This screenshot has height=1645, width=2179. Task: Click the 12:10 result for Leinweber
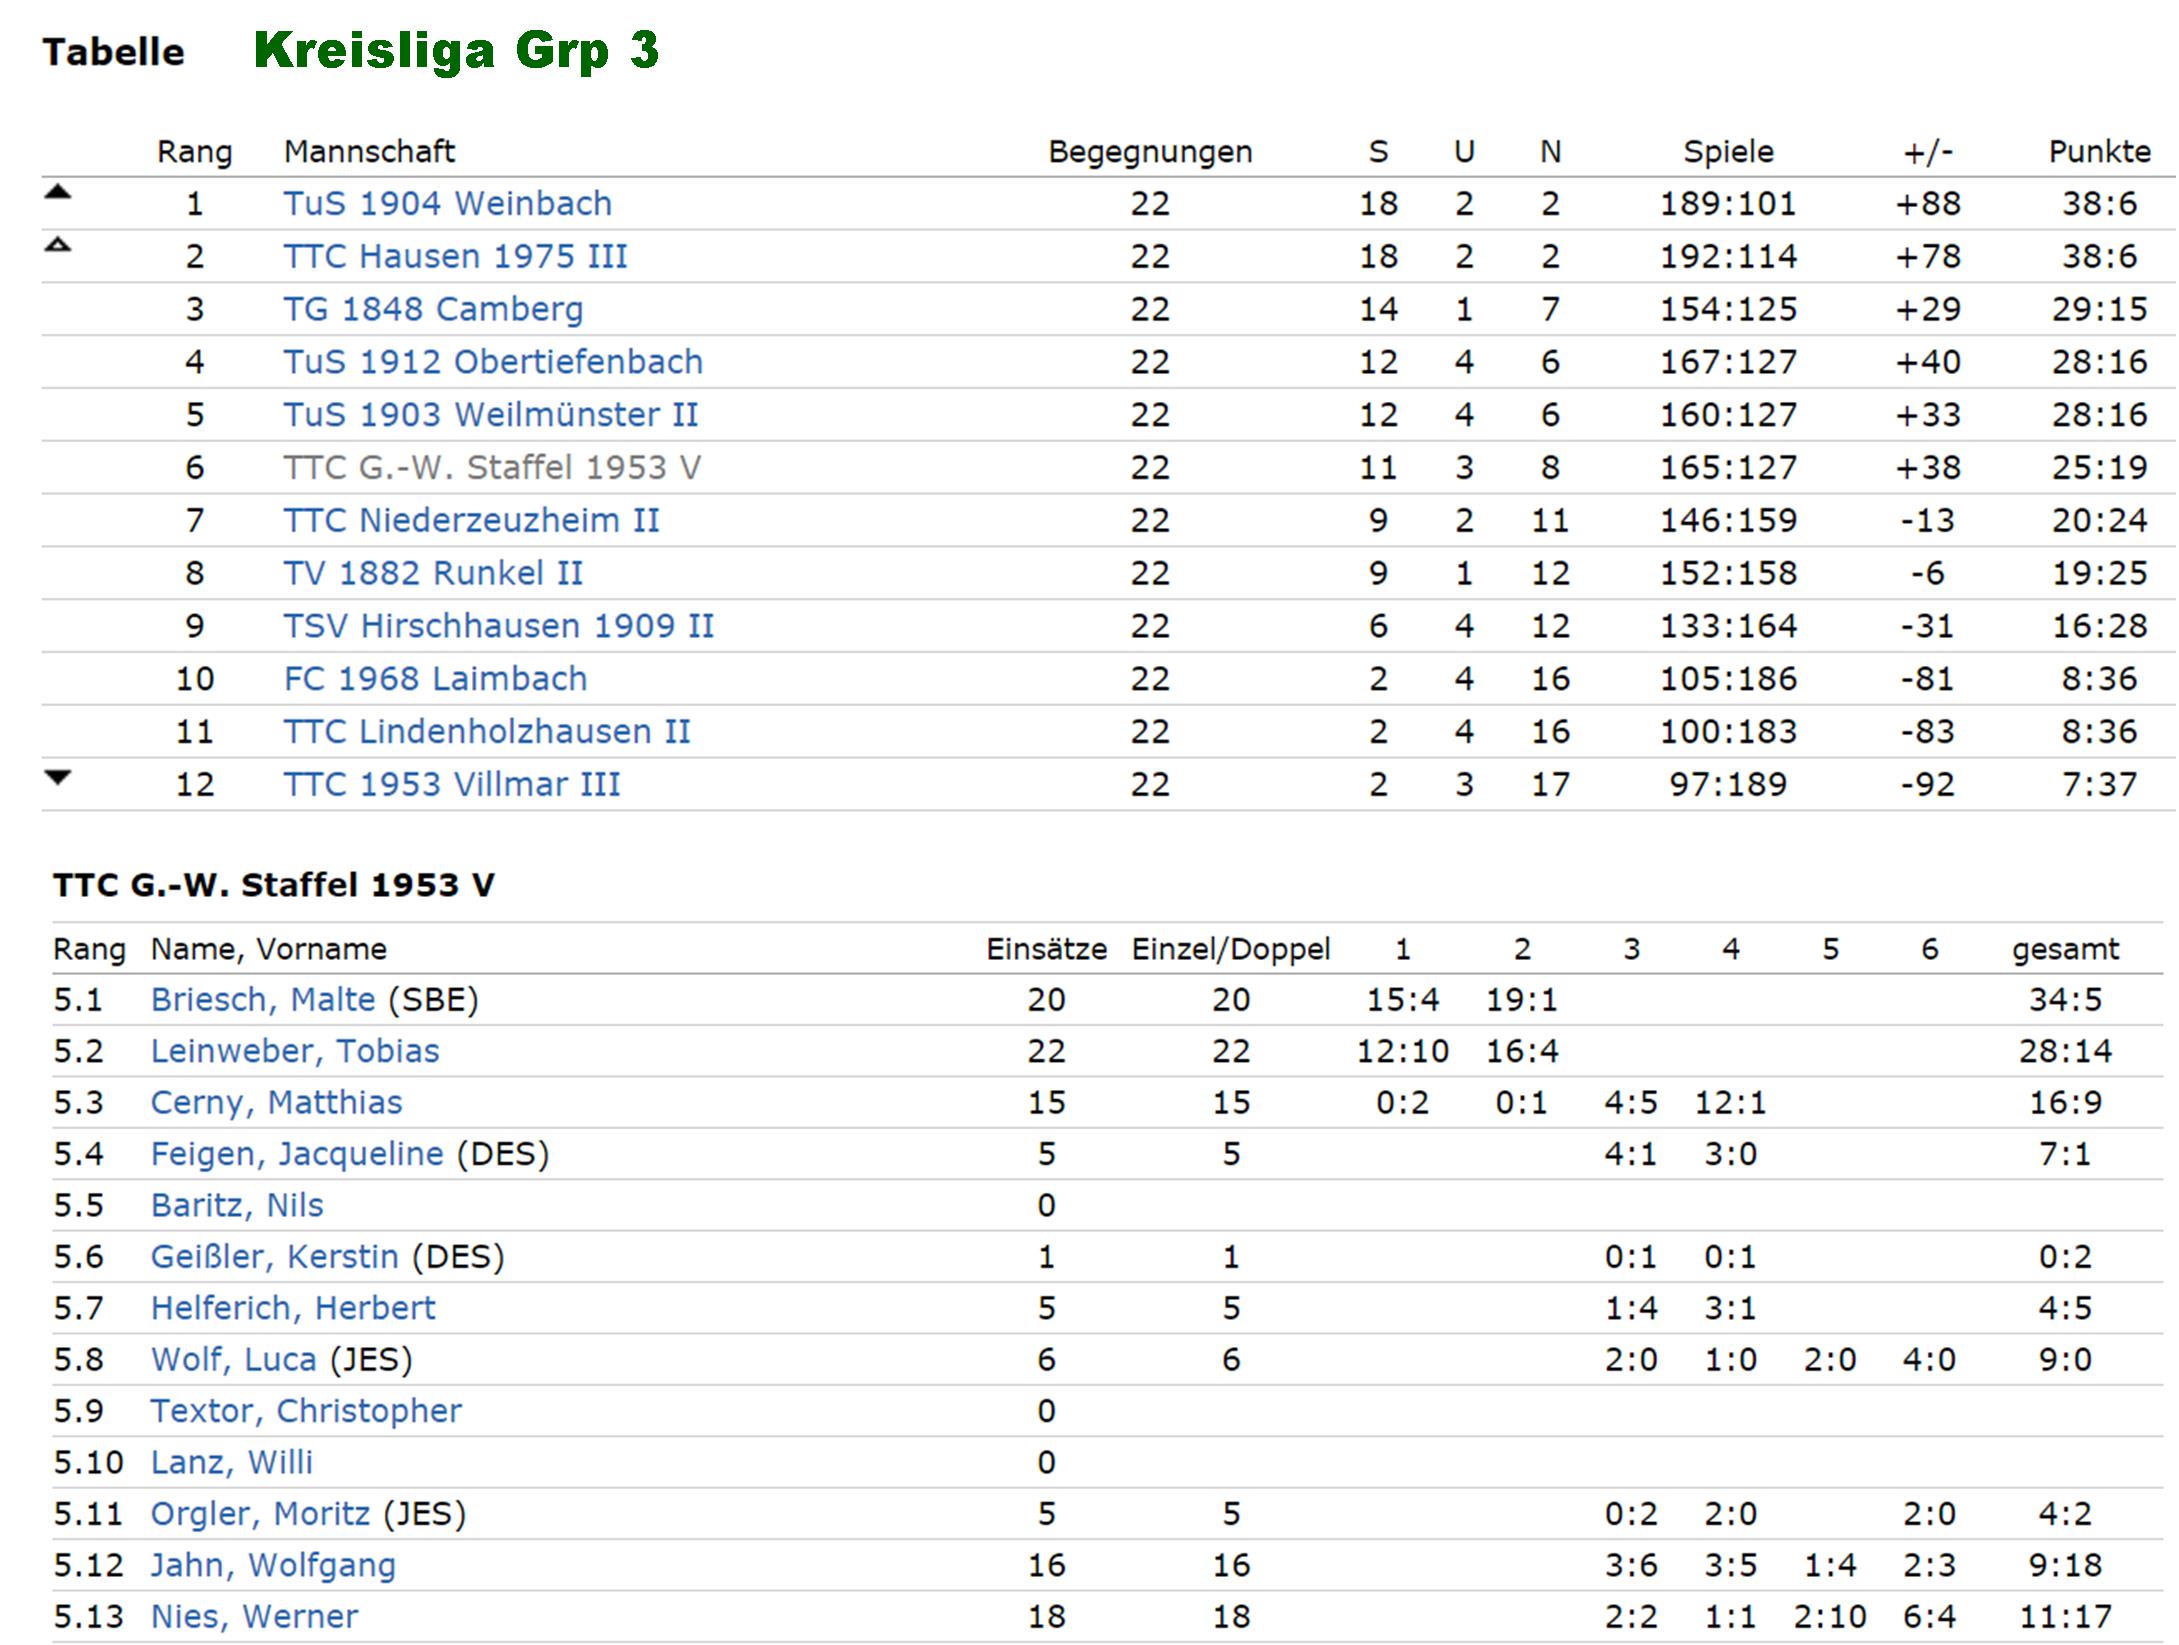(1402, 1052)
